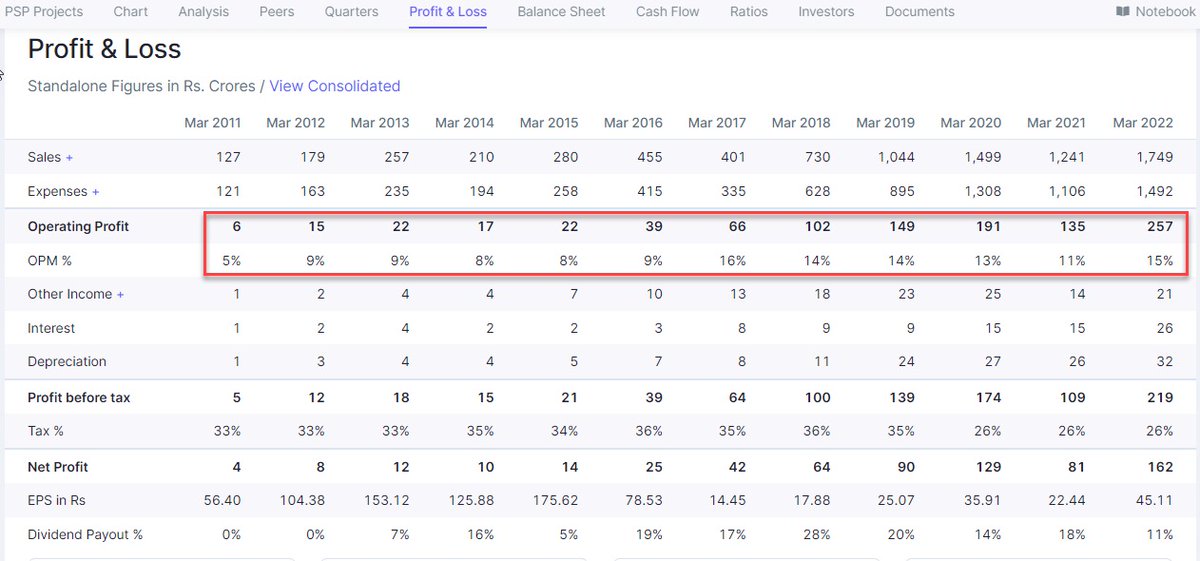Expand Expenses row with plus sign
1200x561 pixels.
[95, 192]
